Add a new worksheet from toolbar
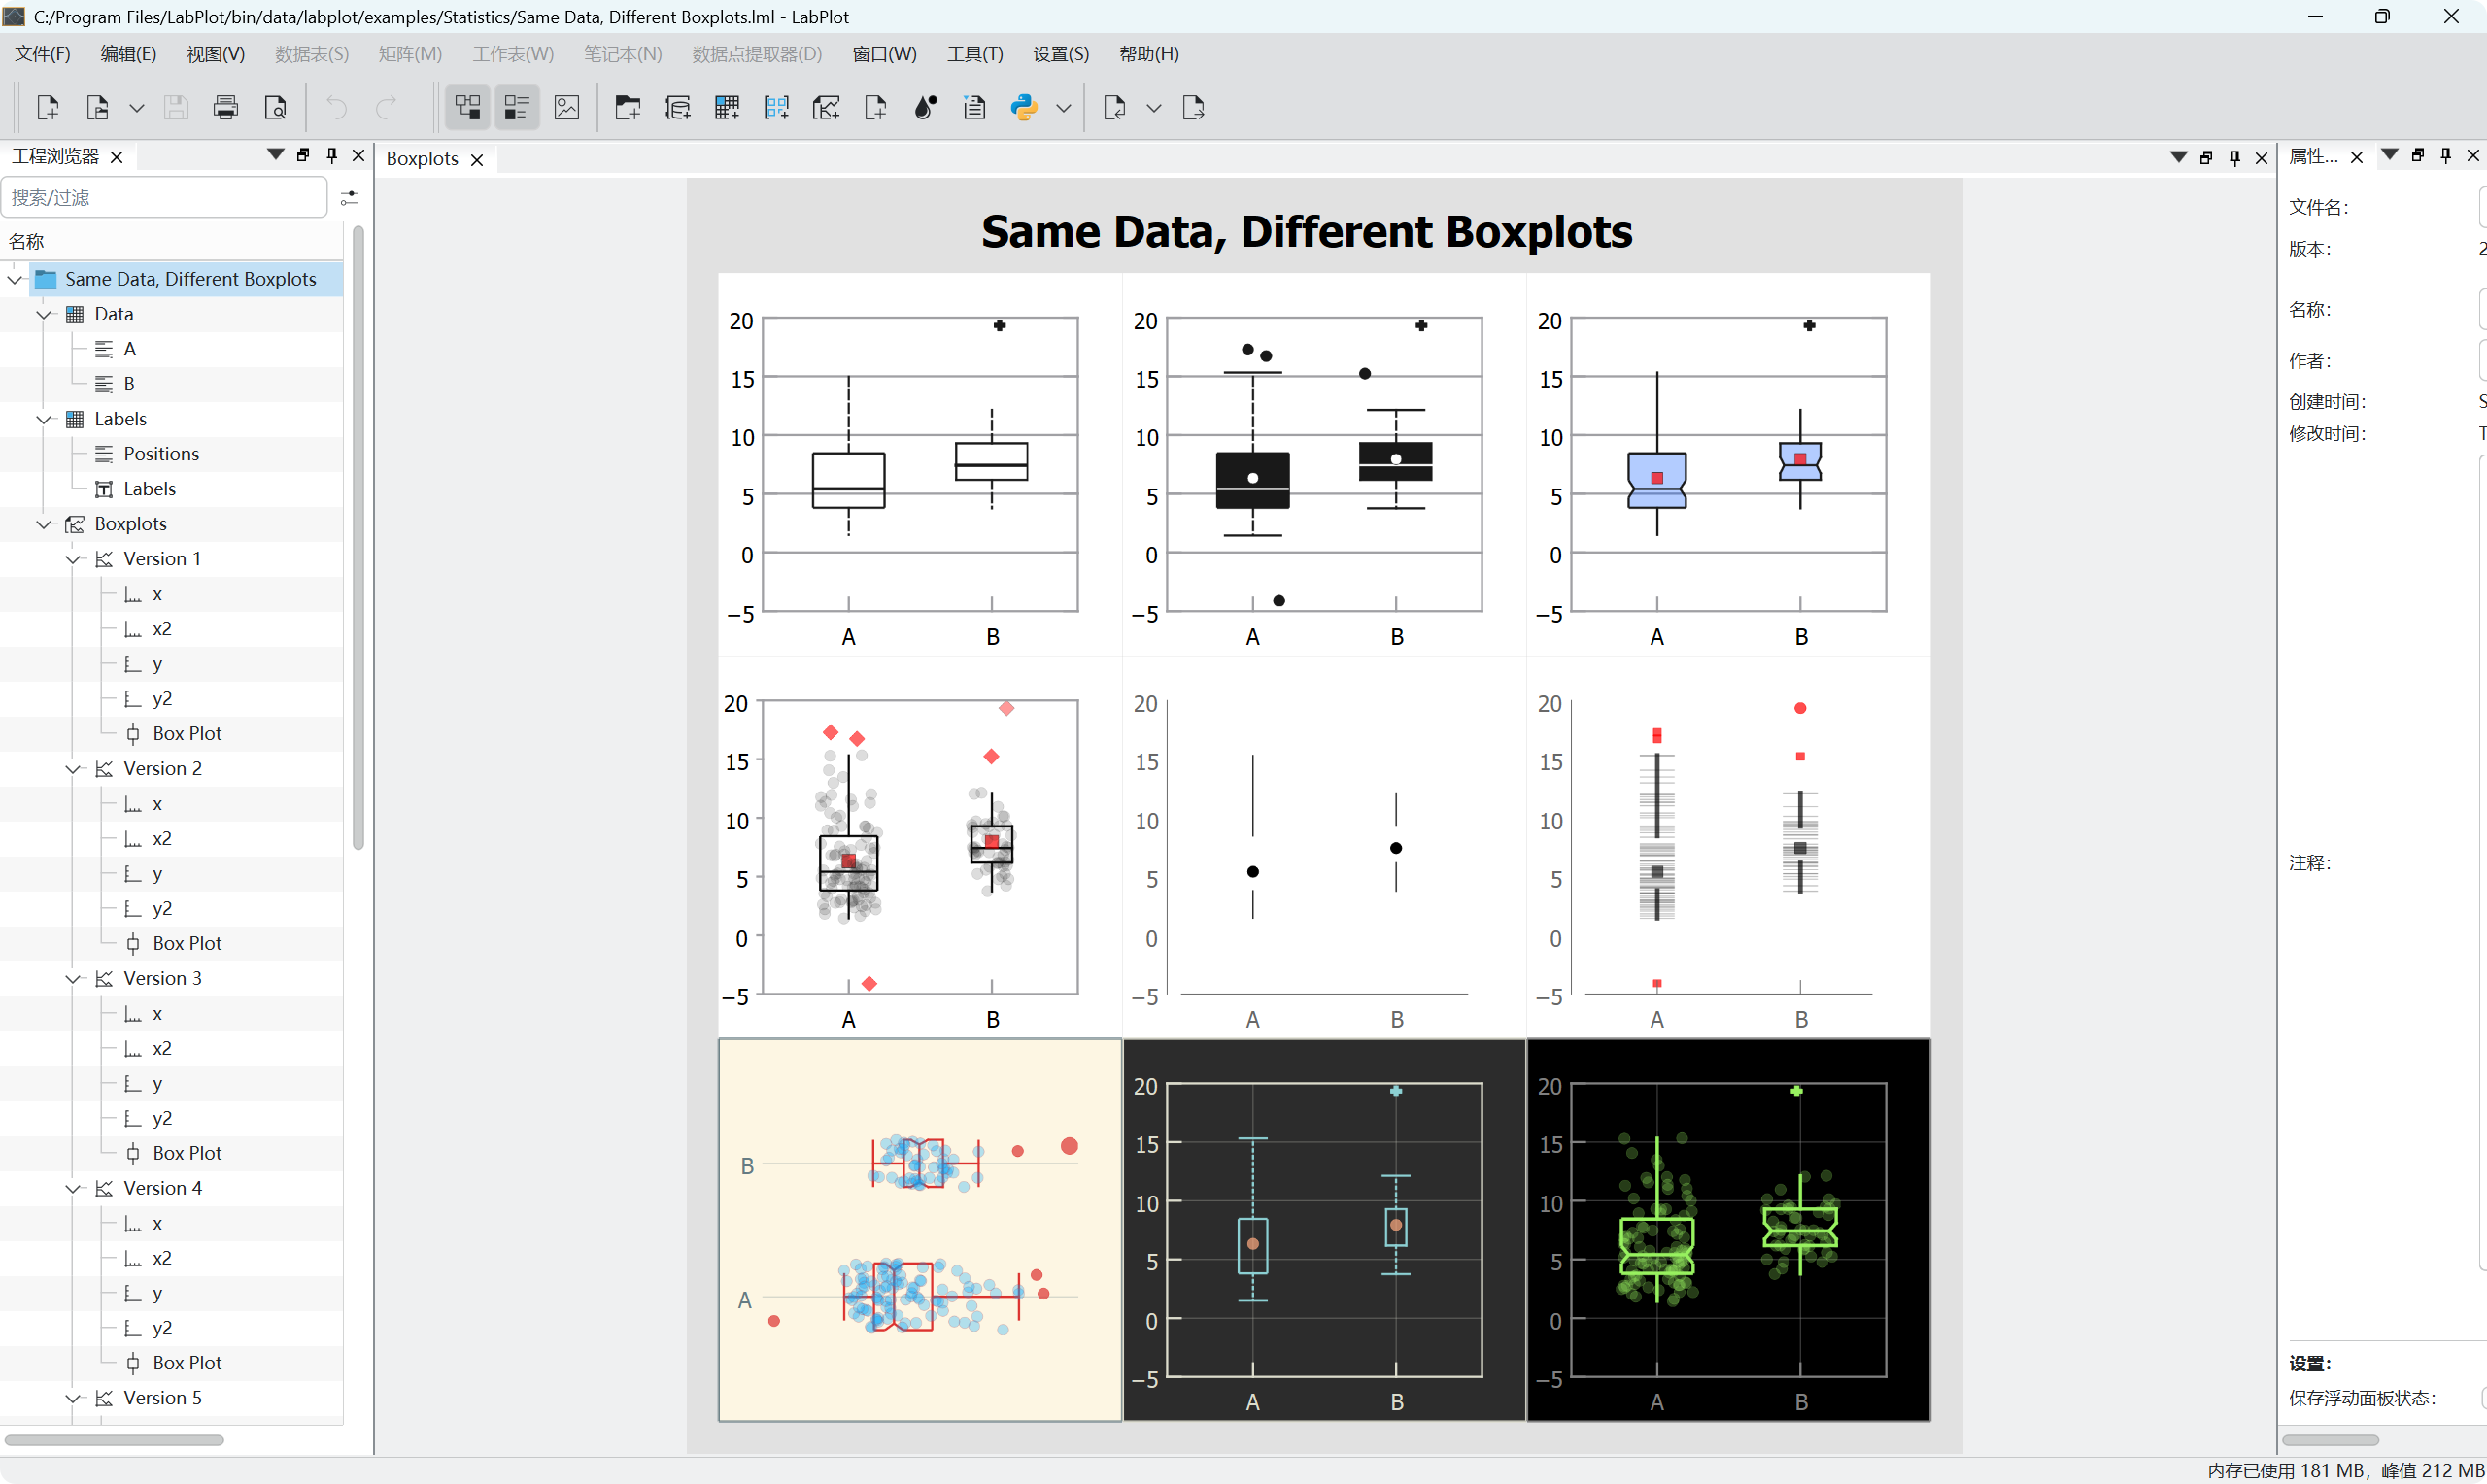 pyautogui.click(x=826, y=108)
